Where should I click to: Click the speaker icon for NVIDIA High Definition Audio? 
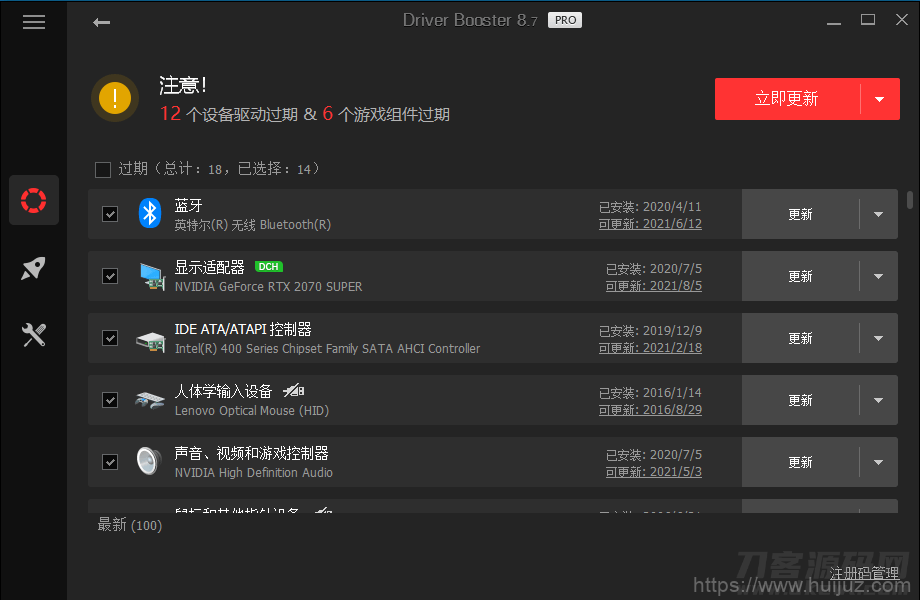click(x=149, y=461)
